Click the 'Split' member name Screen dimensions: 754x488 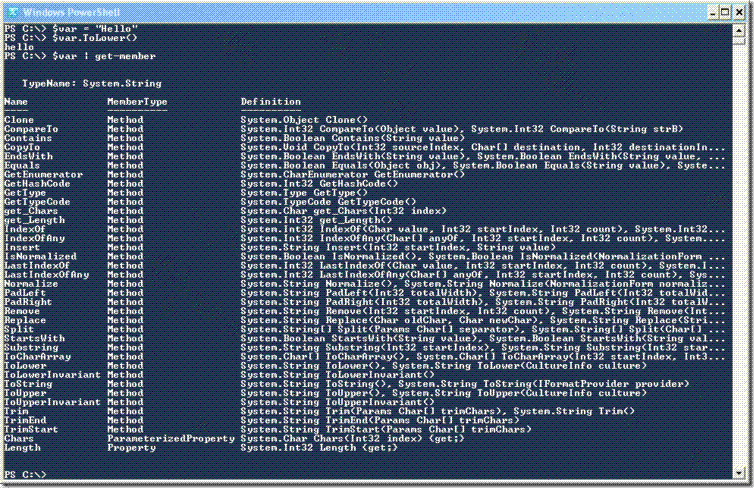(19, 329)
